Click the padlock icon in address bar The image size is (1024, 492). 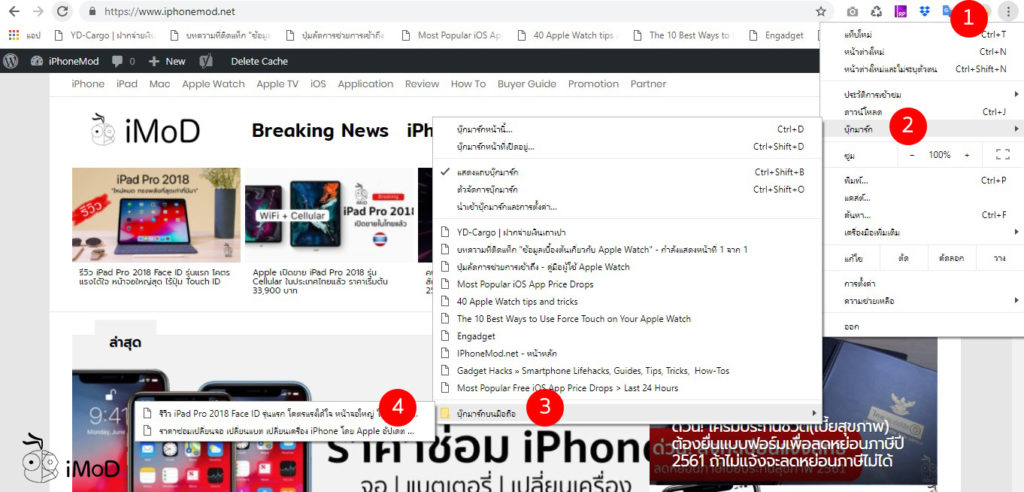91,12
